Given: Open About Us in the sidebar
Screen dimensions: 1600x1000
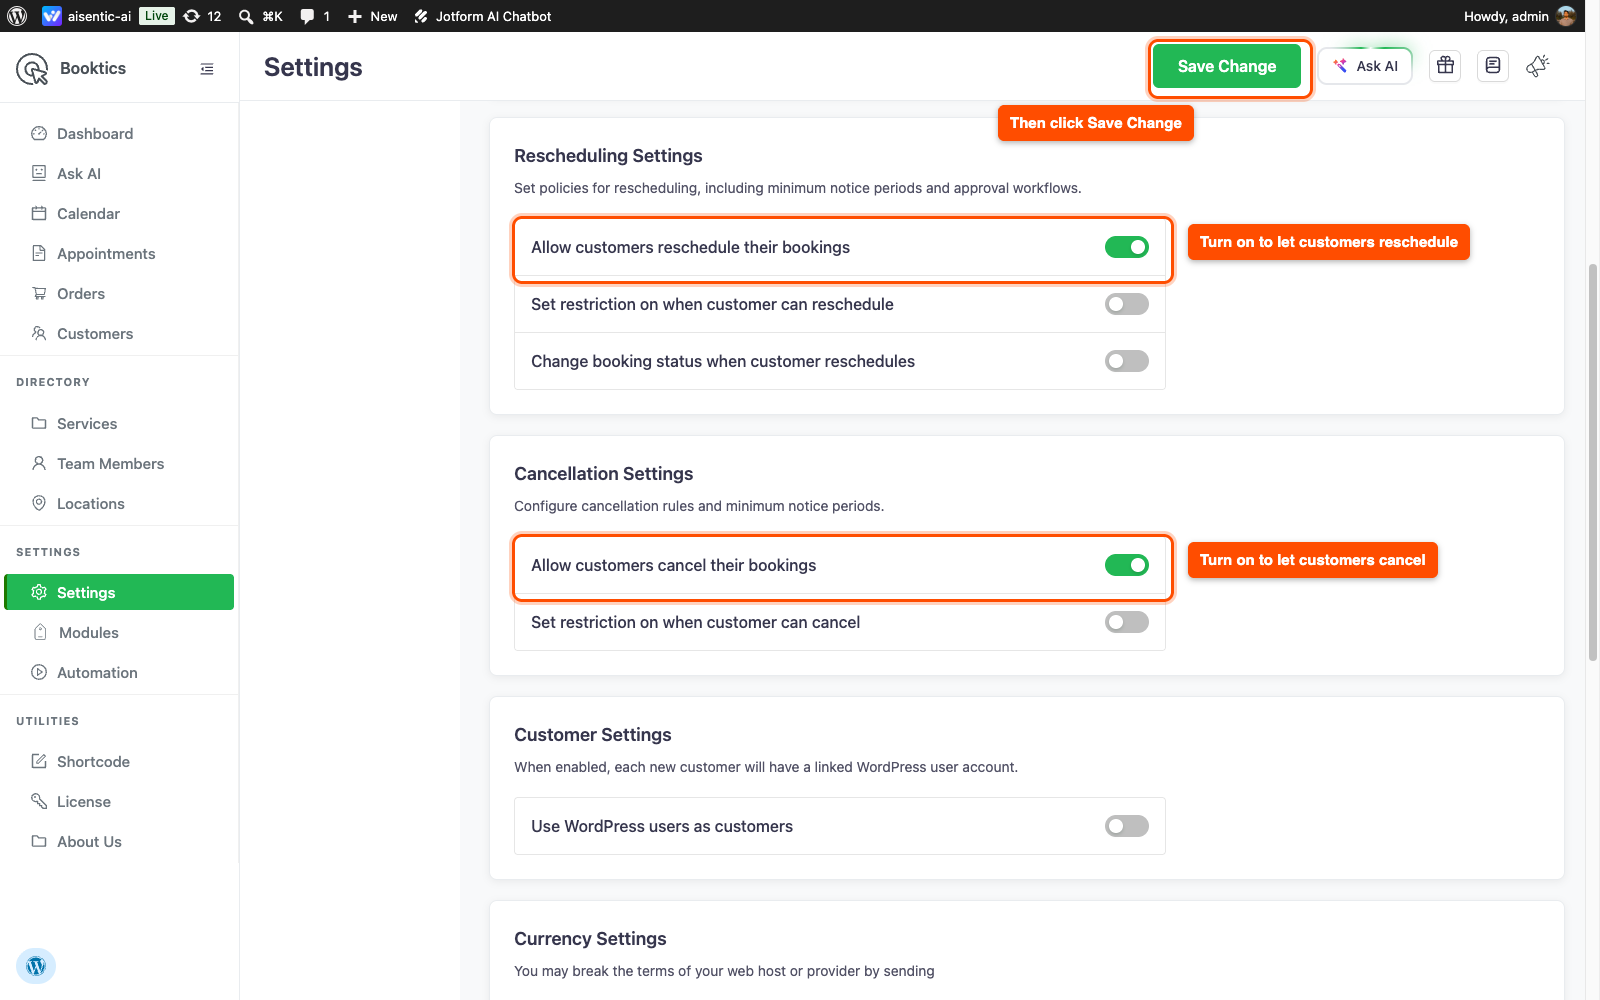Looking at the screenshot, I should (119, 842).
